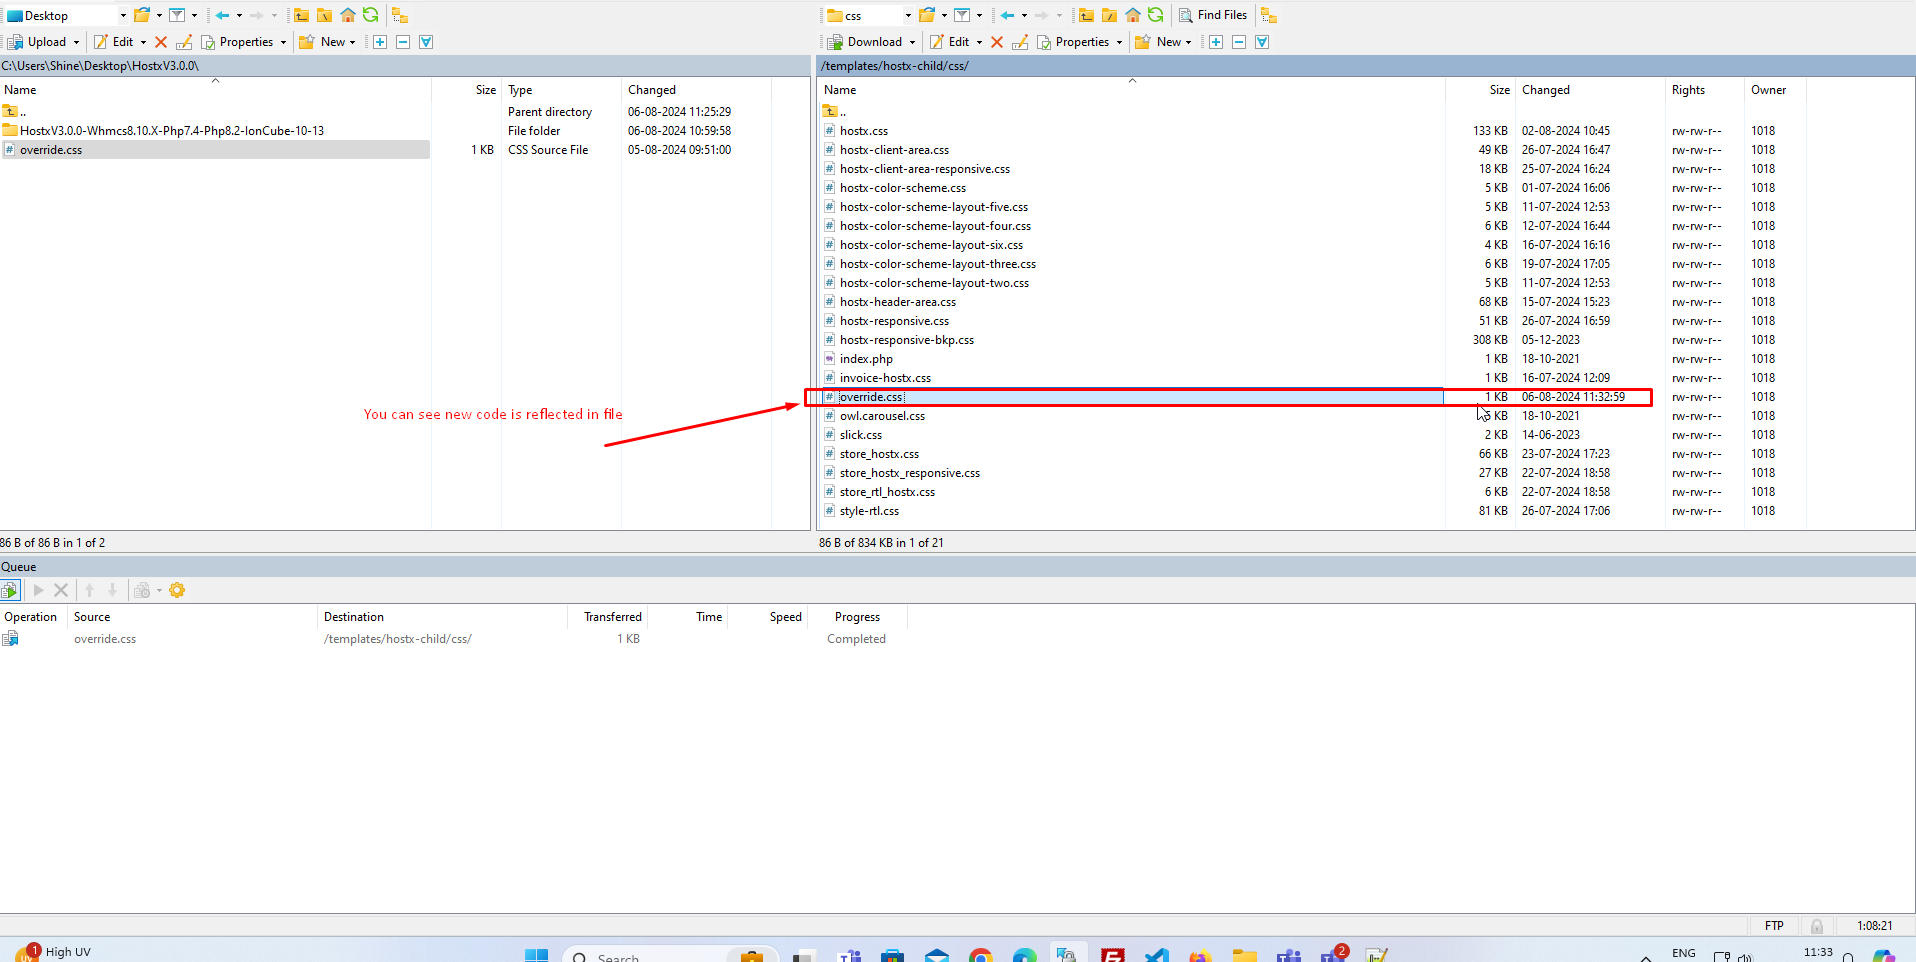Delete the selected remote file with red X
The image size is (1916, 962).
pos(997,42)
